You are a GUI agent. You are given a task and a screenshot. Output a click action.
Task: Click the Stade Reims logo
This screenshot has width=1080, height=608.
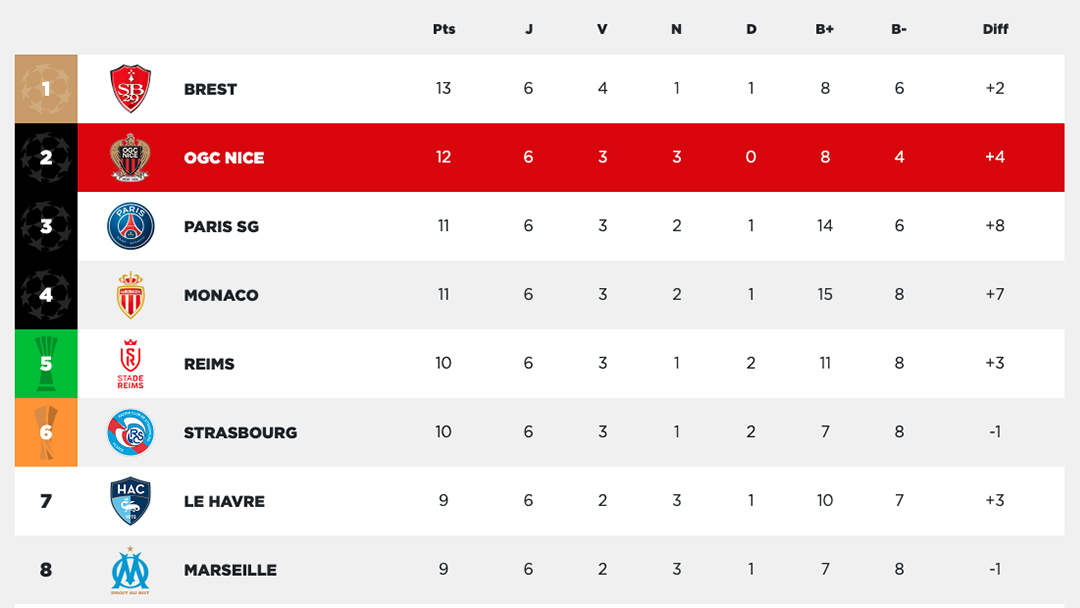pyautogui.click(x=130, y=364)
